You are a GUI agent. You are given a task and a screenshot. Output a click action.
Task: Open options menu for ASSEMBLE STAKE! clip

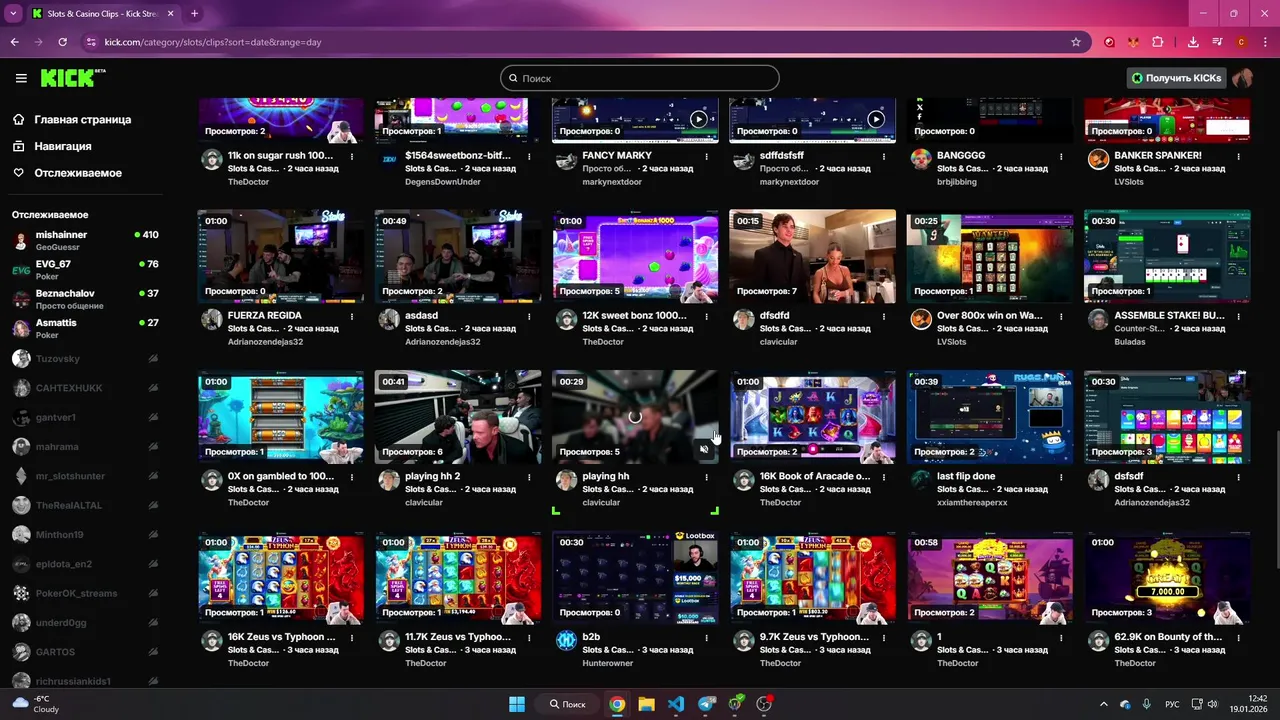pyautogui.click(x=1238, y=316)
